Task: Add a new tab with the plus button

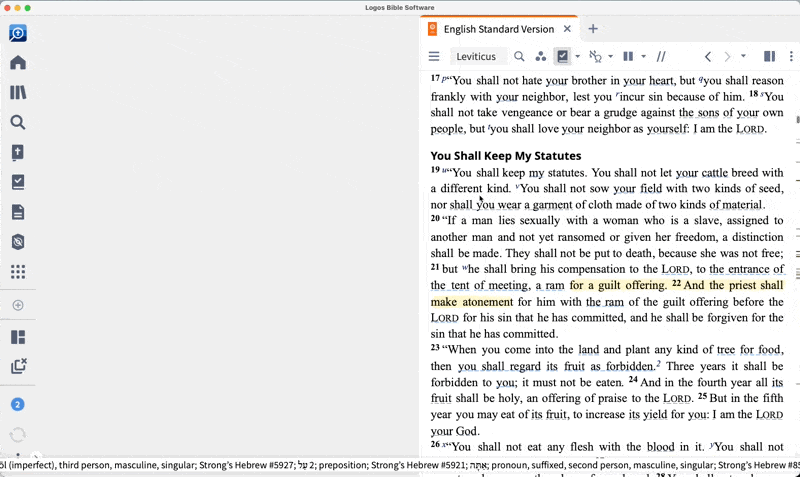Action: [x=593, y=29]
